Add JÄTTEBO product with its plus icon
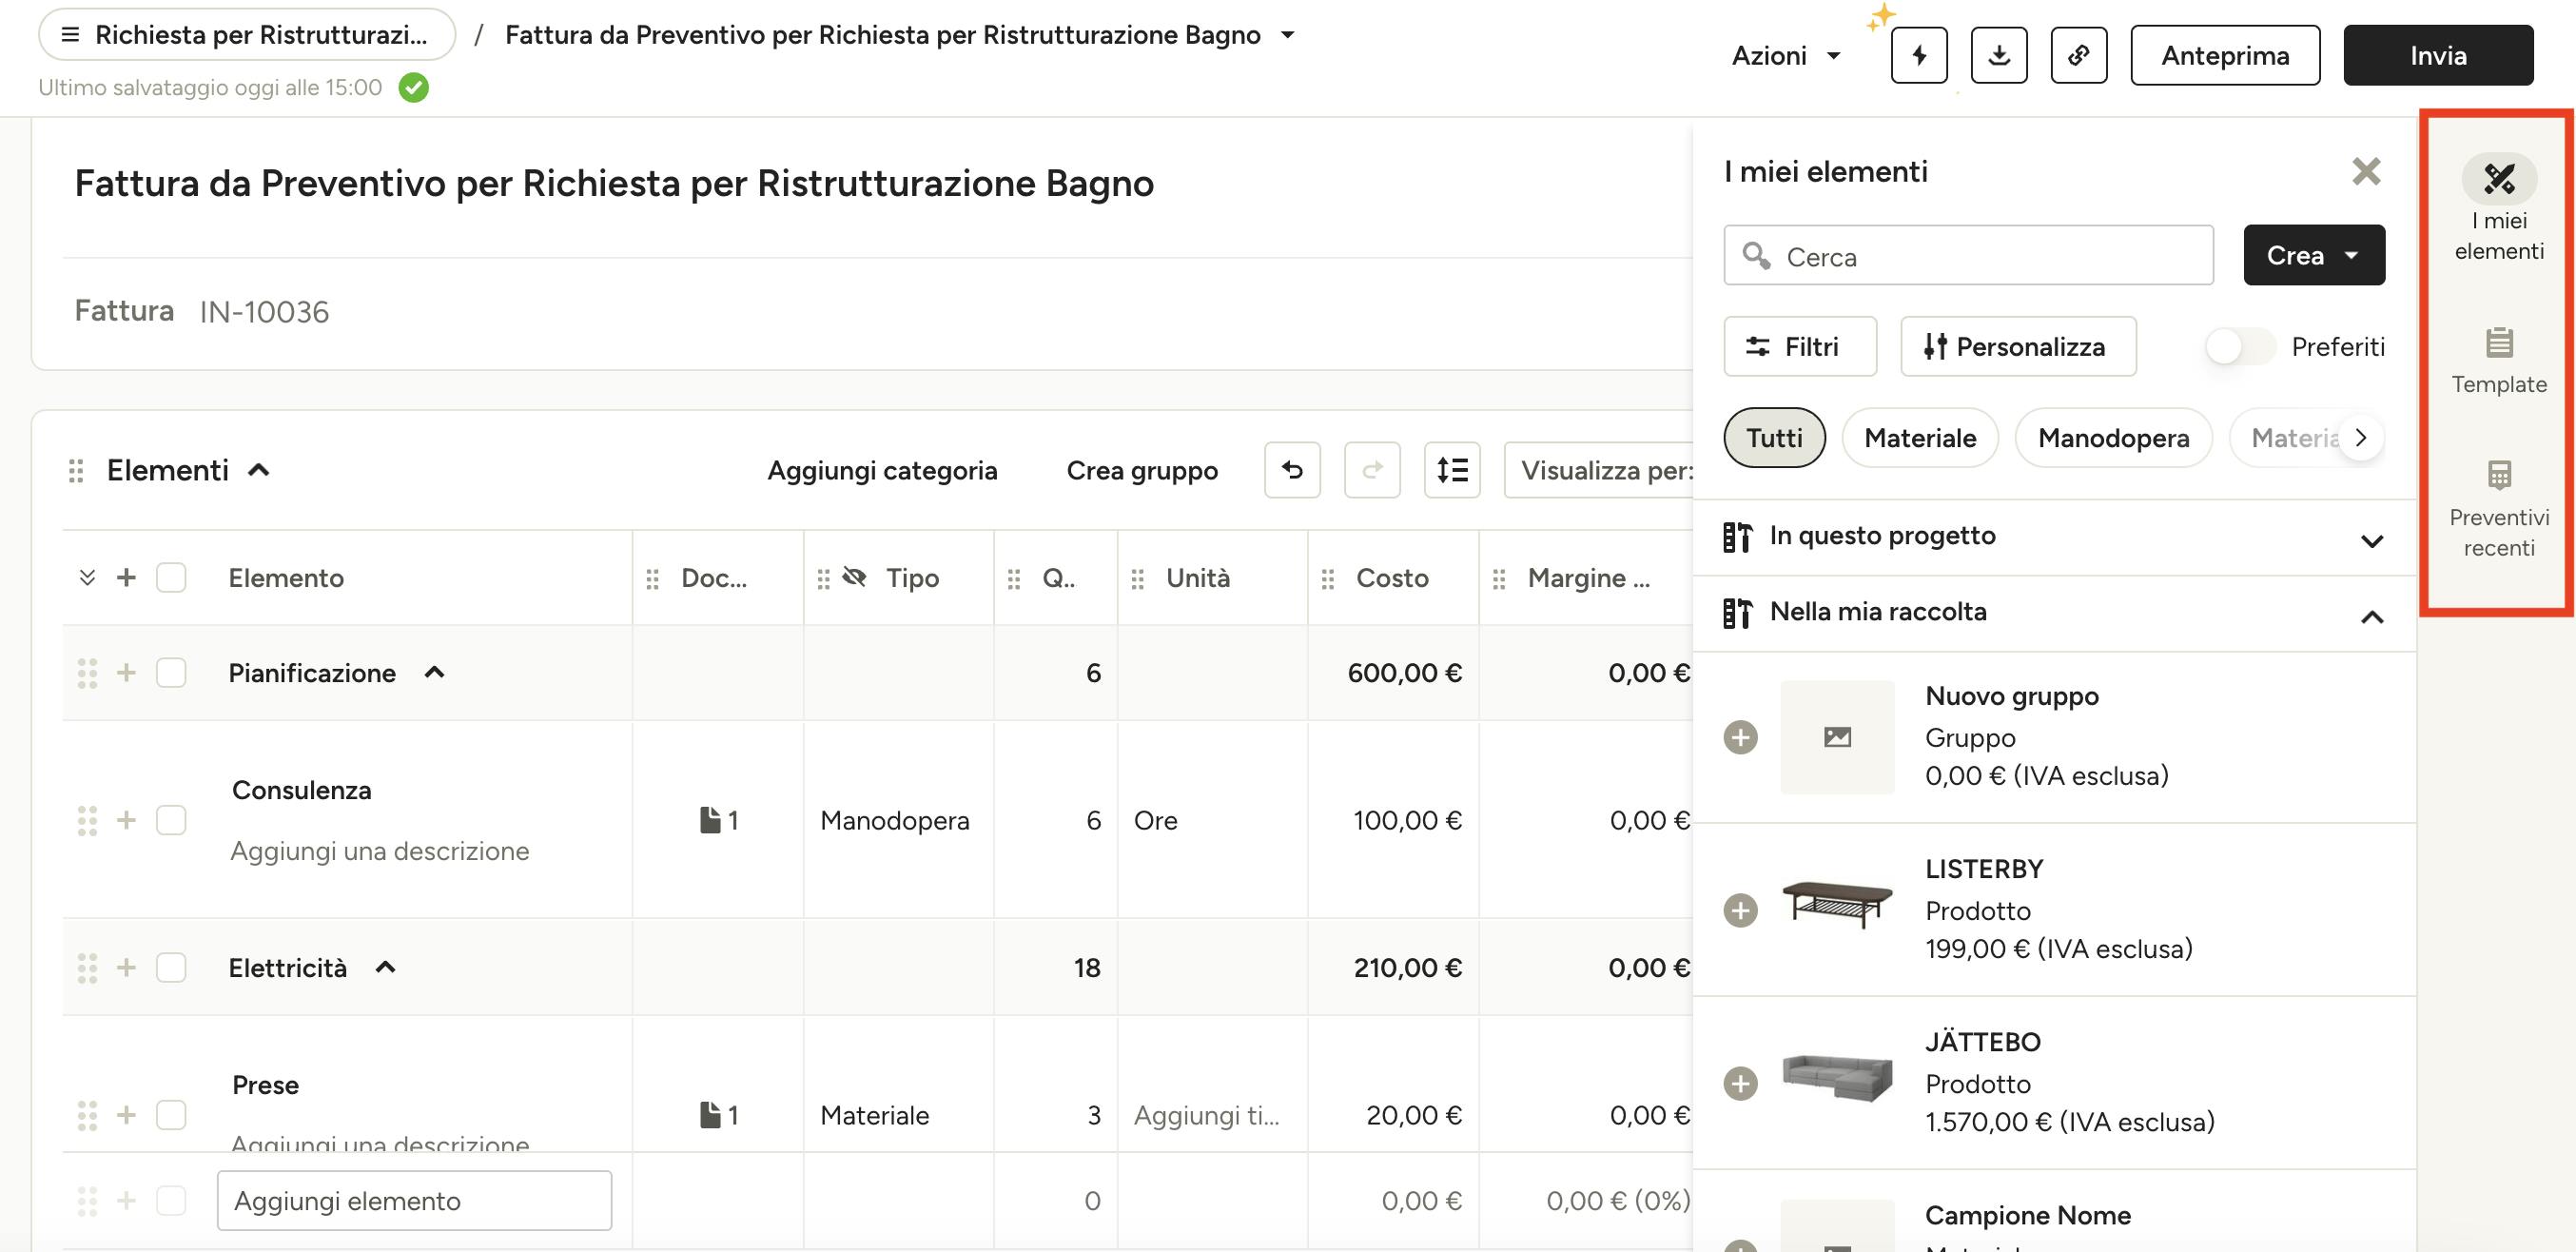 [x=1740, y=1083]
